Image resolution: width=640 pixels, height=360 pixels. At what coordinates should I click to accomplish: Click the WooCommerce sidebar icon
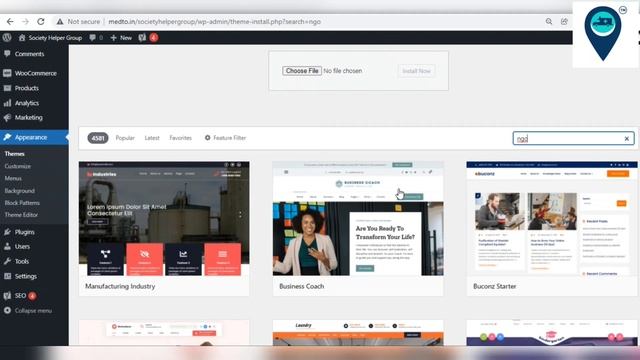[x=7, y=73]
